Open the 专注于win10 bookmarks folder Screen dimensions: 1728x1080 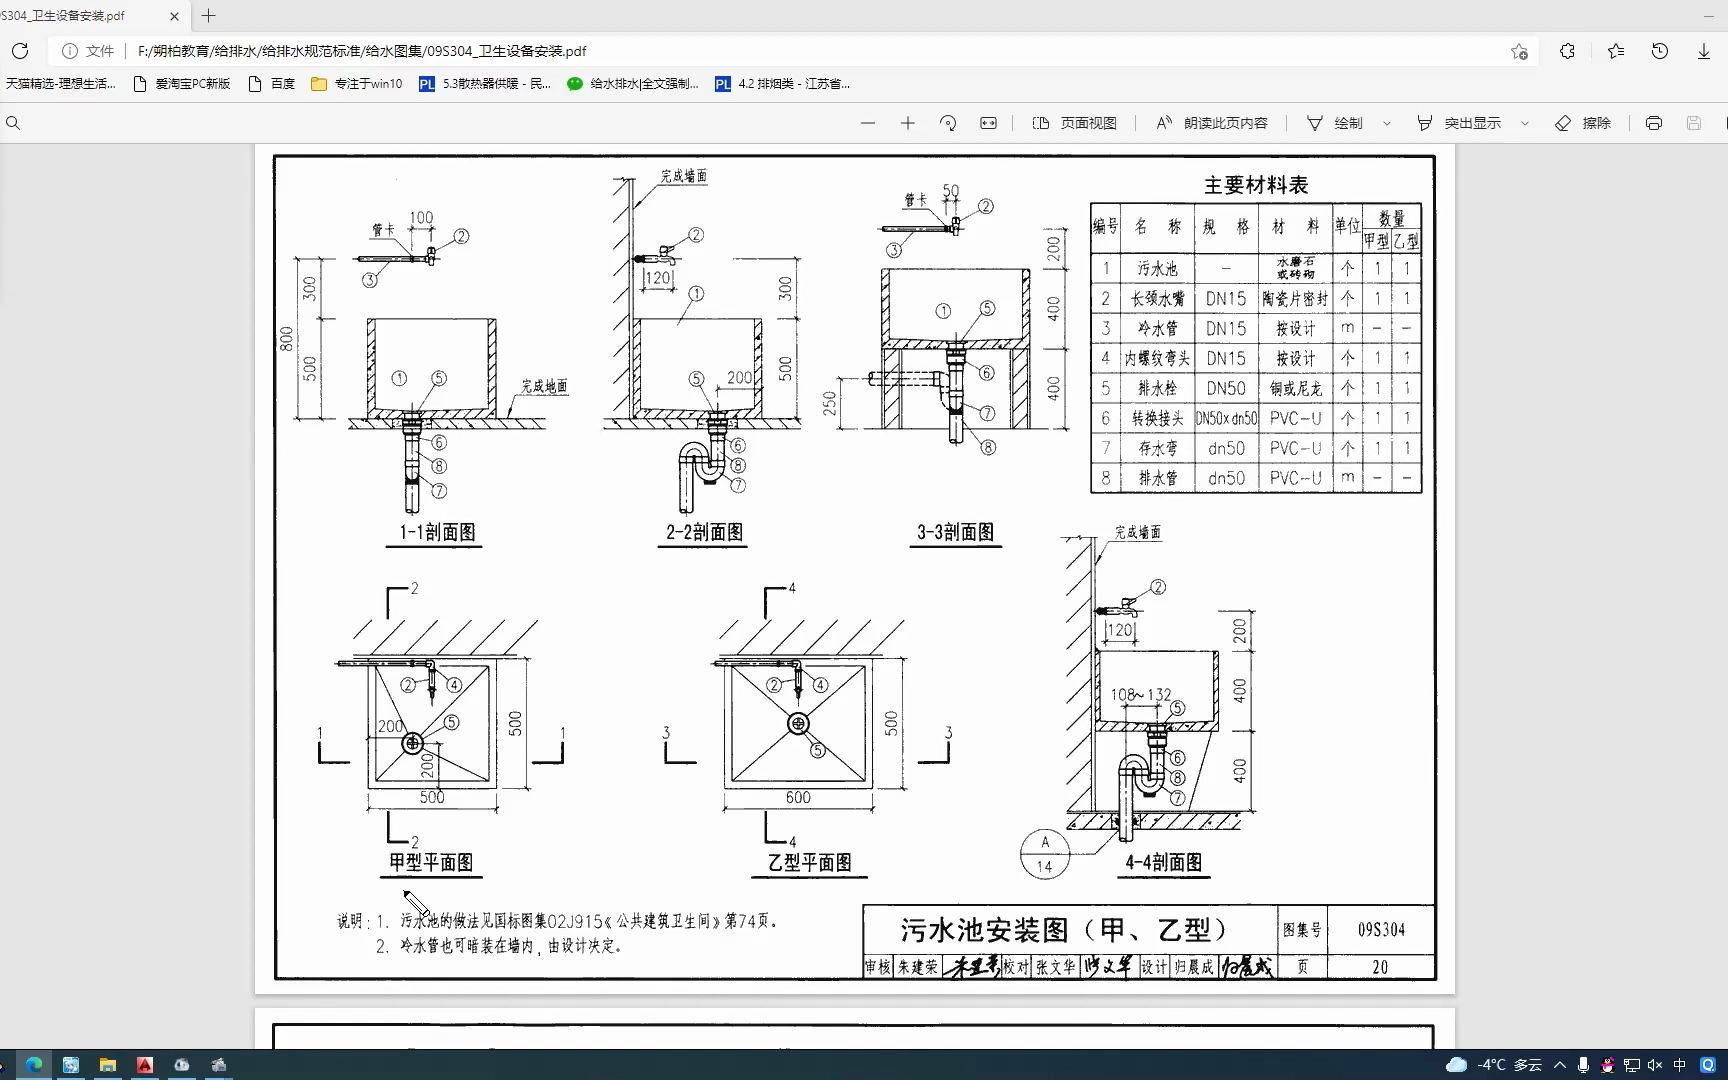357,84
